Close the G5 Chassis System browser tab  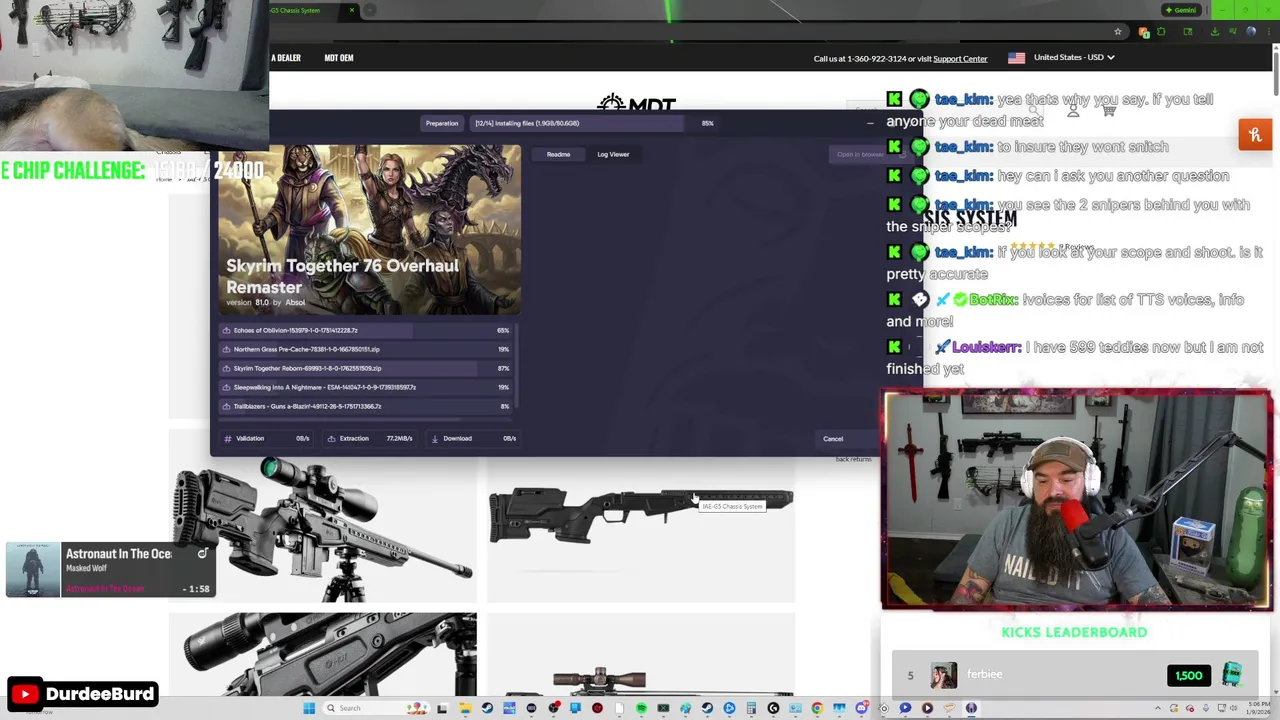(351, 10)
